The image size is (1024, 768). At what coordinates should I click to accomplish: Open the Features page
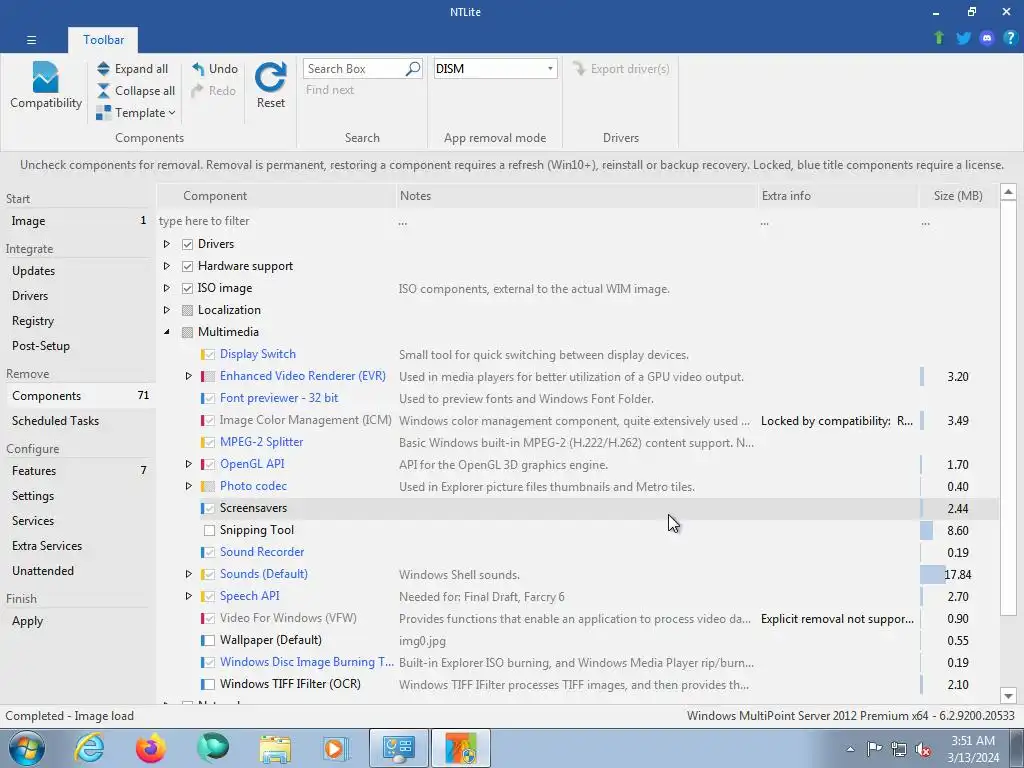[x=77, y=471]
